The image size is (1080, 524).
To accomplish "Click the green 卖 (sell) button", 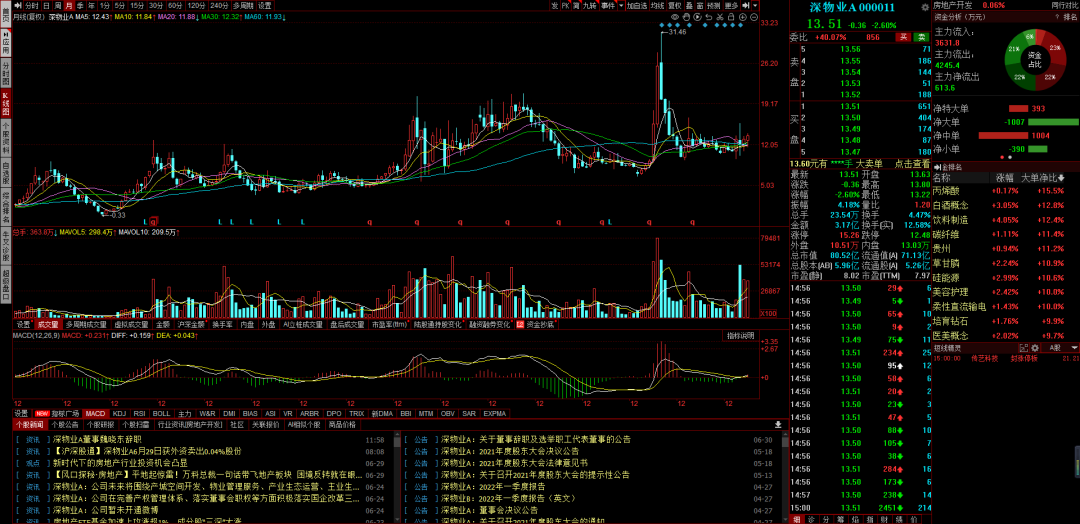I will 922,36.
